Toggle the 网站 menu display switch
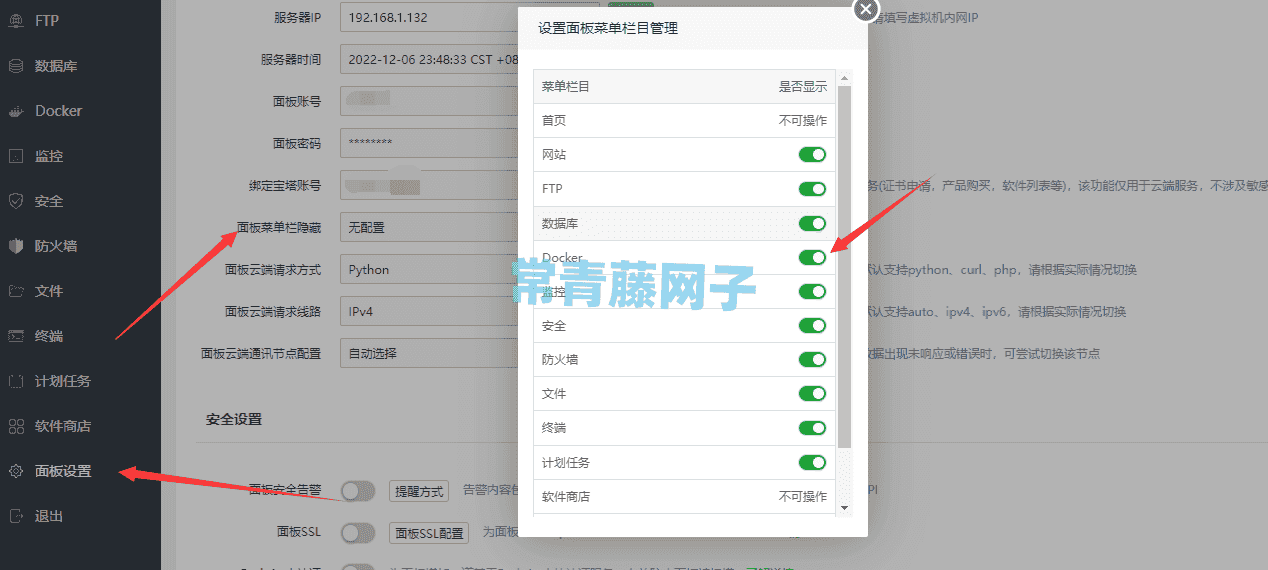Image resolution: width=1268 pixels, height=570 pixels. point(812,155)
